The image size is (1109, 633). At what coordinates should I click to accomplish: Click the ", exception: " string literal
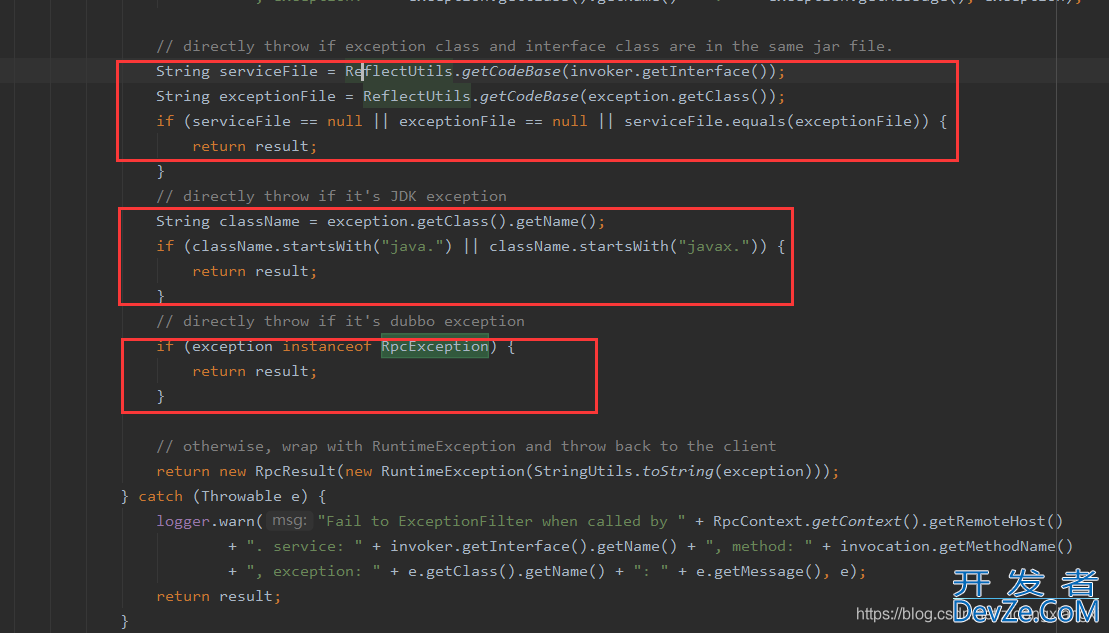pyautogui.click(x=313, y=571)
